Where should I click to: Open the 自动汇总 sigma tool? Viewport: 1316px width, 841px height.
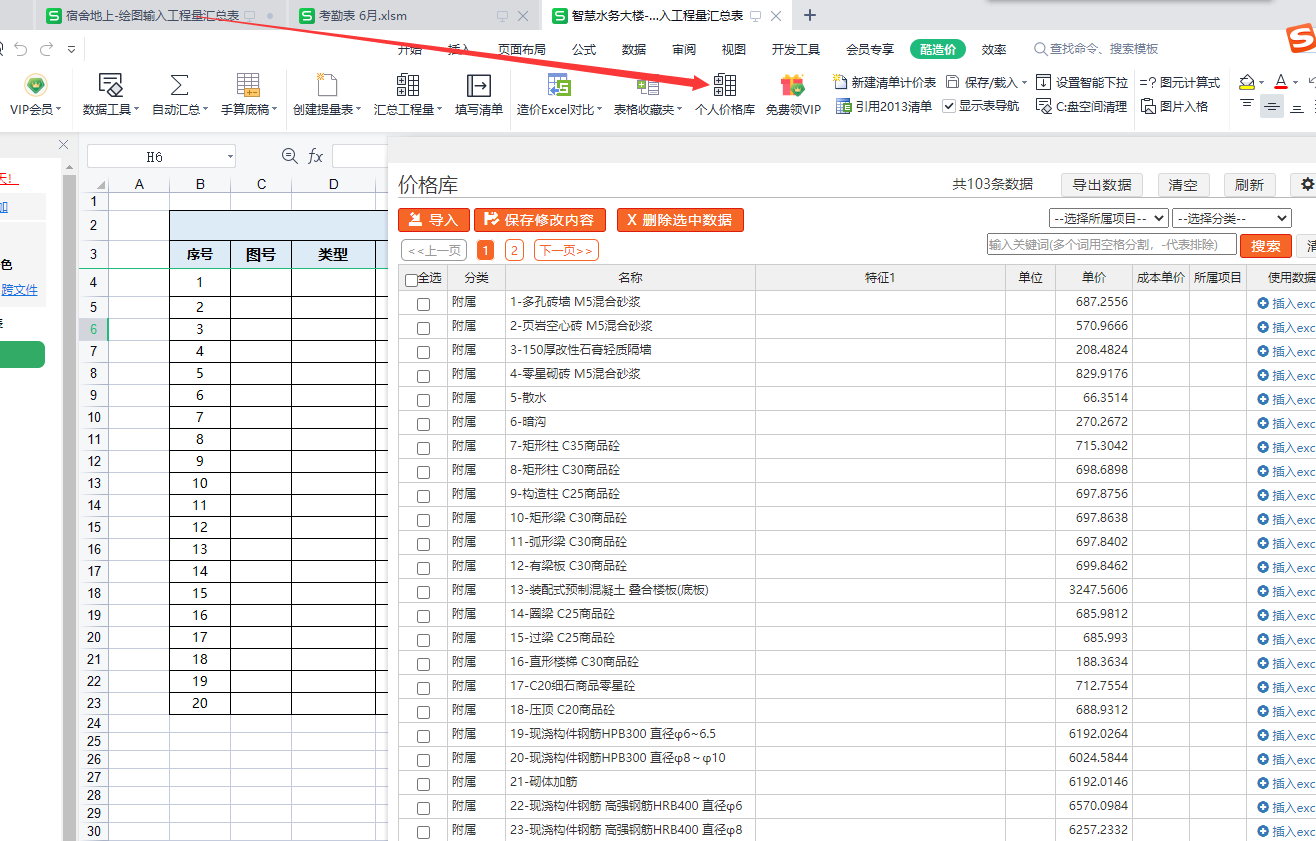click(x=179, y=86)
